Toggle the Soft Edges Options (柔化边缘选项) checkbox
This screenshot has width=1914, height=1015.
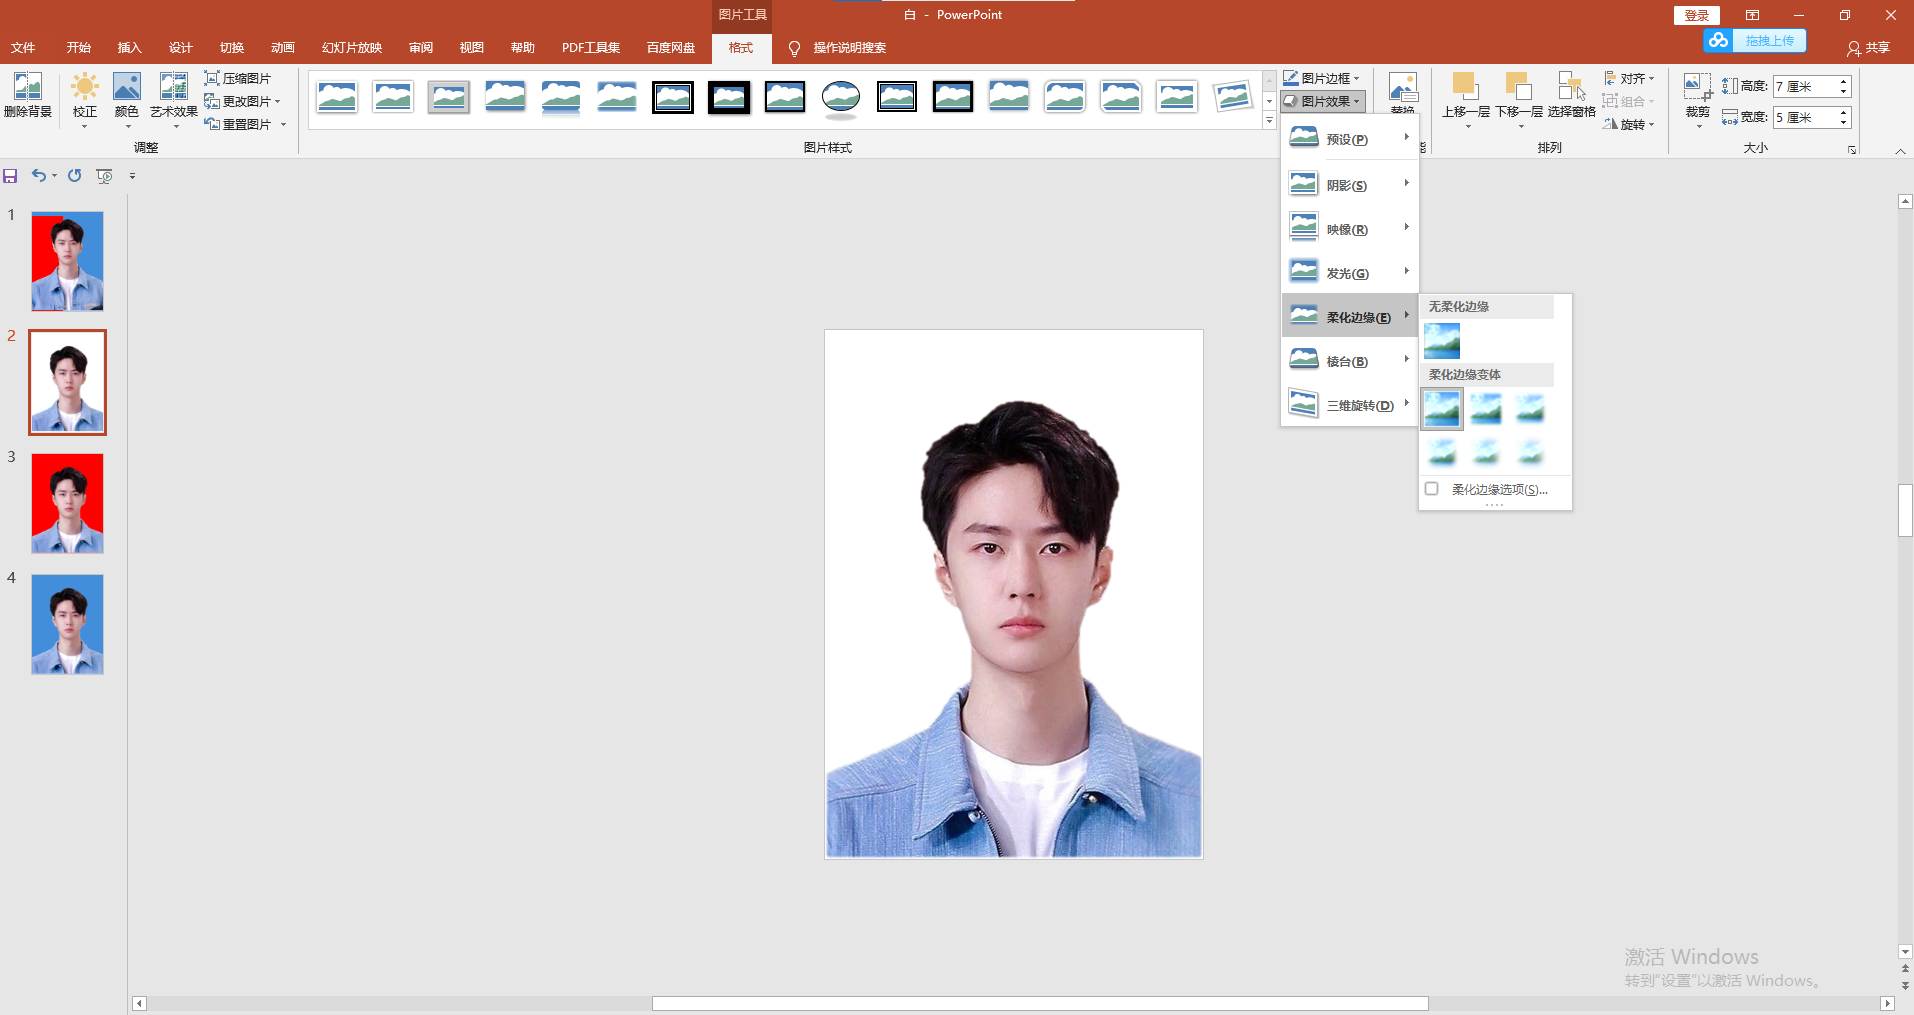pyautogui.click(x=1432, y=489)
